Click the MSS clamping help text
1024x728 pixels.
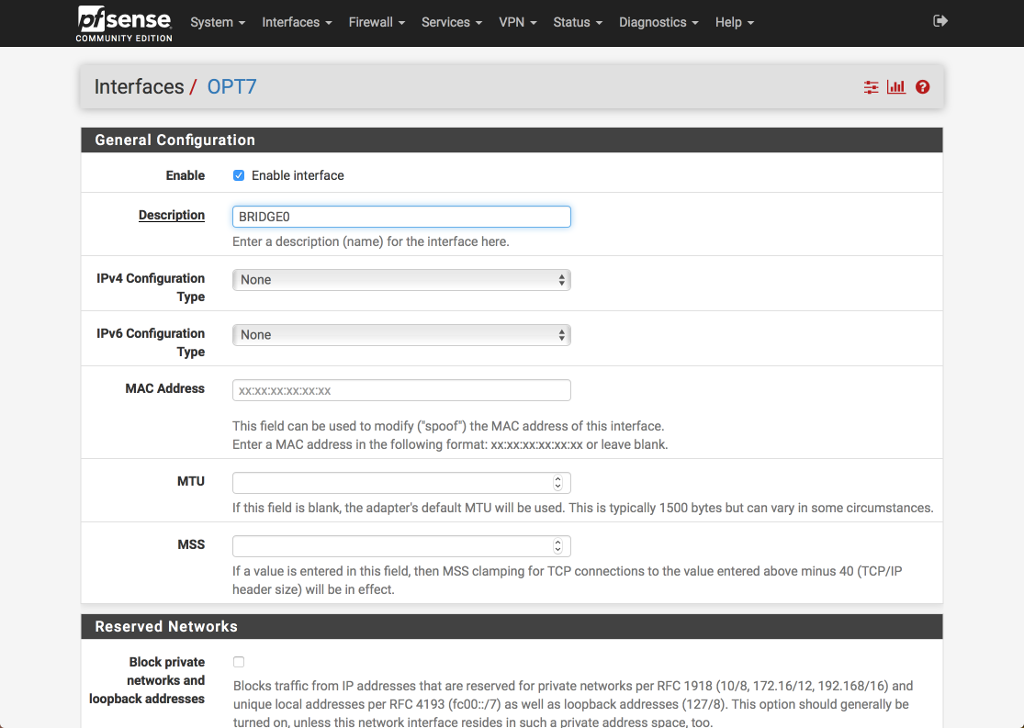567,580
